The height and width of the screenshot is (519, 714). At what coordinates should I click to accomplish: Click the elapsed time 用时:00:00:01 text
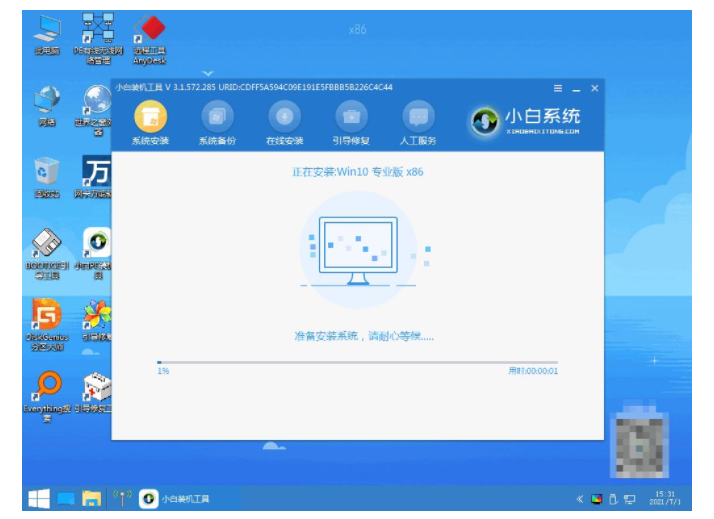click(533, 371)
